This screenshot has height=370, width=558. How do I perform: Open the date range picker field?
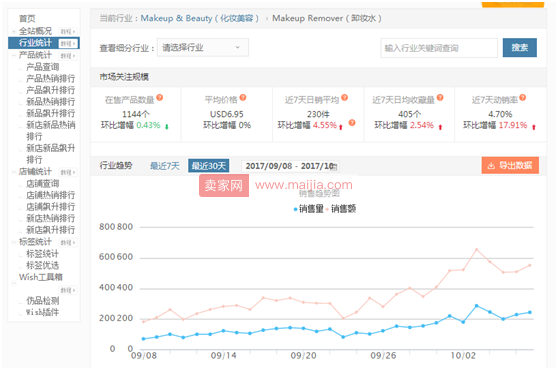coord(290,166)
